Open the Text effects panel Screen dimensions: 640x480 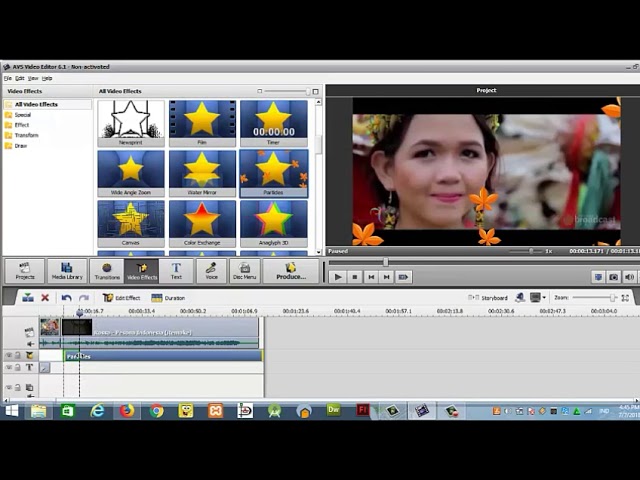[176, 271]
